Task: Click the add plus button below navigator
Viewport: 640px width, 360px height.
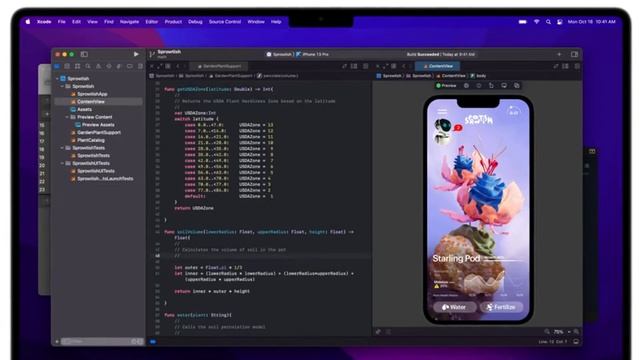Action: pyautogui.click(x=57, y=342)
